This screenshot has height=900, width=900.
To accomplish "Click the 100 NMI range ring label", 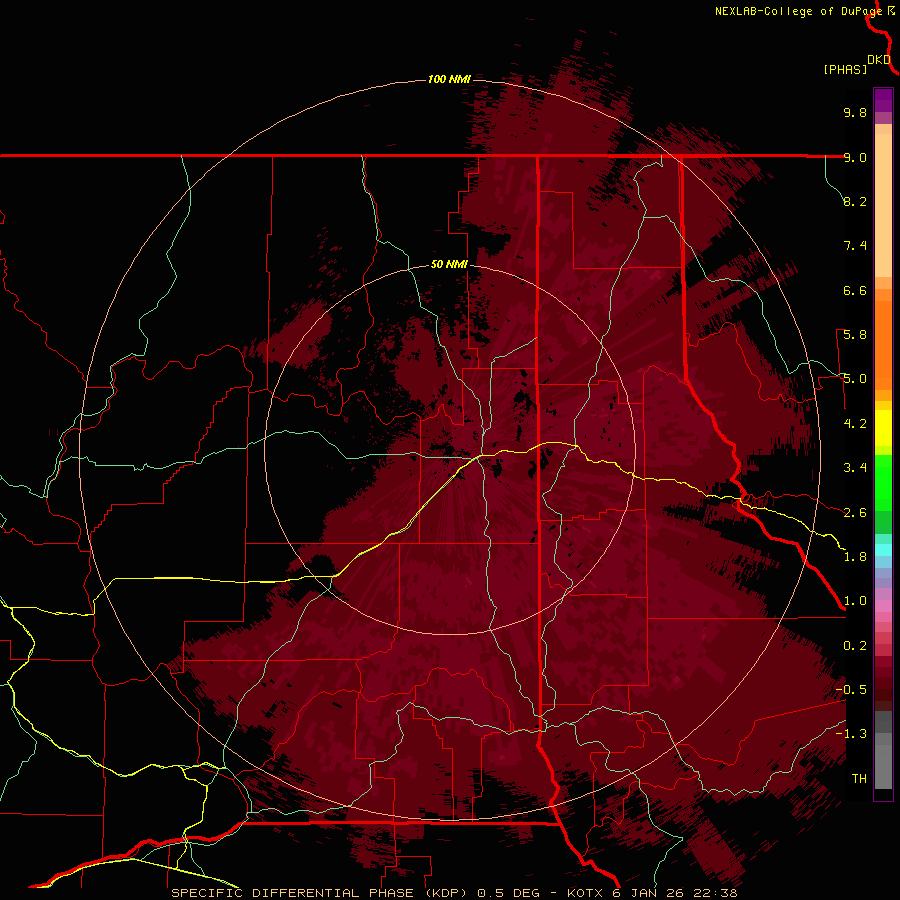I will pyautogui.click(x=449, y=79).
